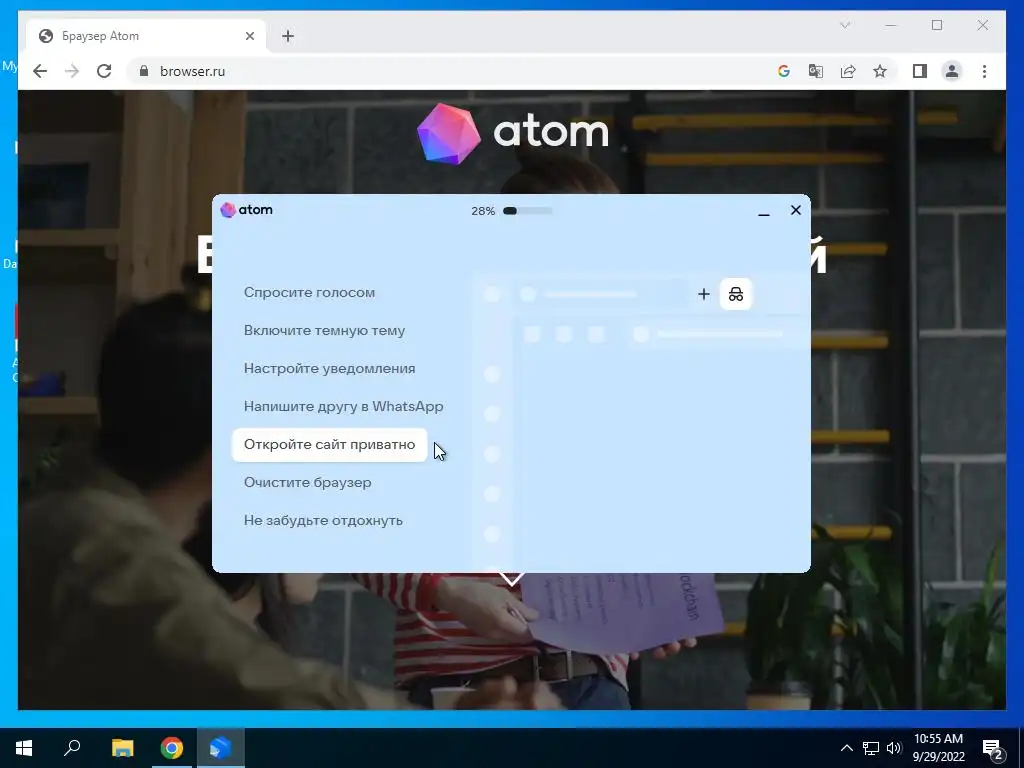Show hidden system tray icons
The width and height of the screenshot is (1024, 768).
(846, 748)
